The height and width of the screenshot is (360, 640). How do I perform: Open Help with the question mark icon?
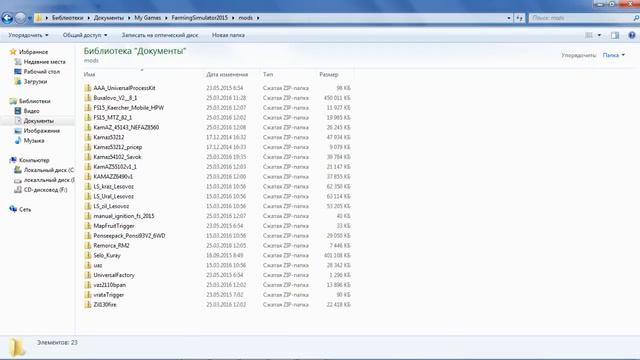(x=632, y=36)
